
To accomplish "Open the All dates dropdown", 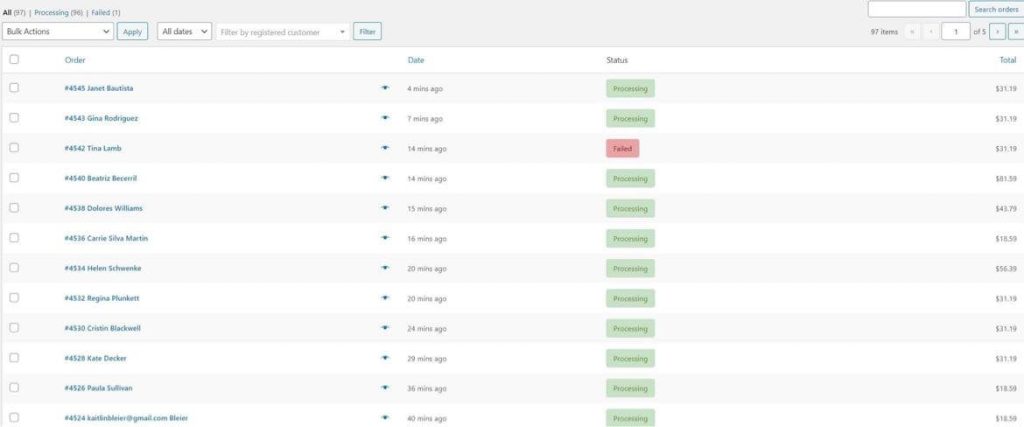I will pyautogui.click(x=185, y=31).
